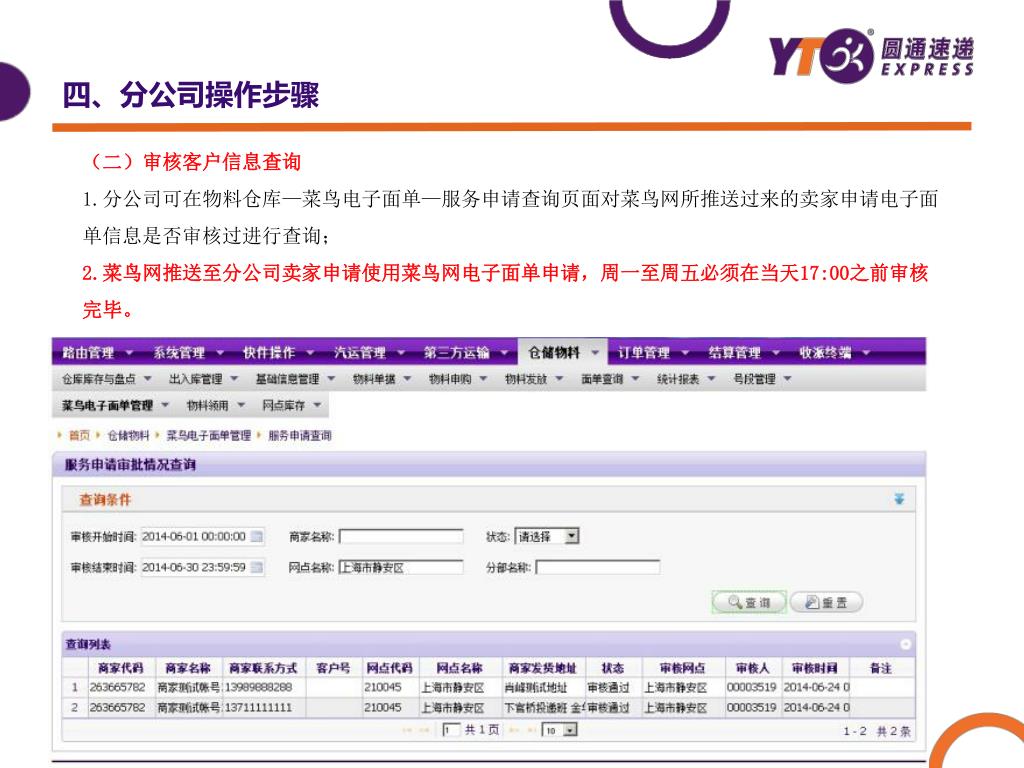Screen dimensions: 1024x768
Task: Expand 物料申购 submenu
Action: point(458,379)
